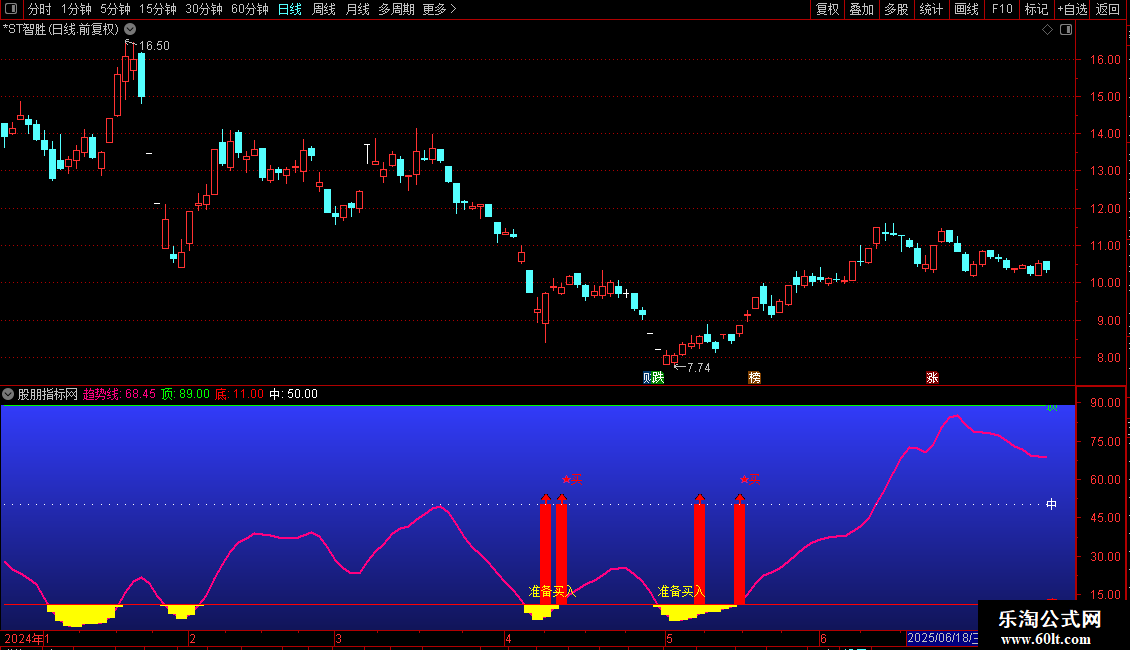Click the 顶: 89.00 value
Screen dimensions: 1130x650
185,394
